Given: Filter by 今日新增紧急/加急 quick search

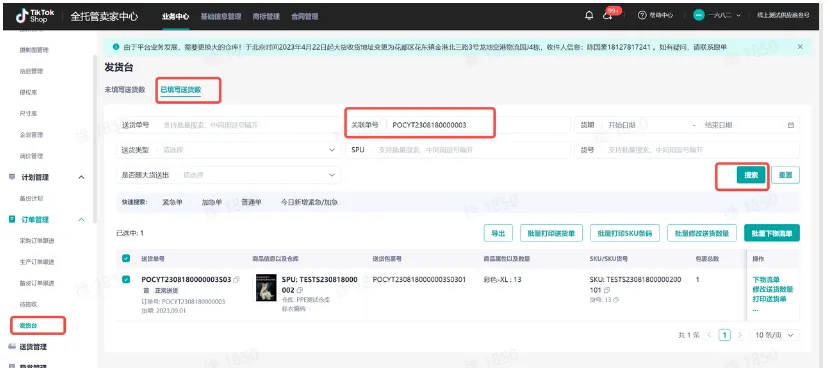Looking at the screenshot, I should pos(309,202).
